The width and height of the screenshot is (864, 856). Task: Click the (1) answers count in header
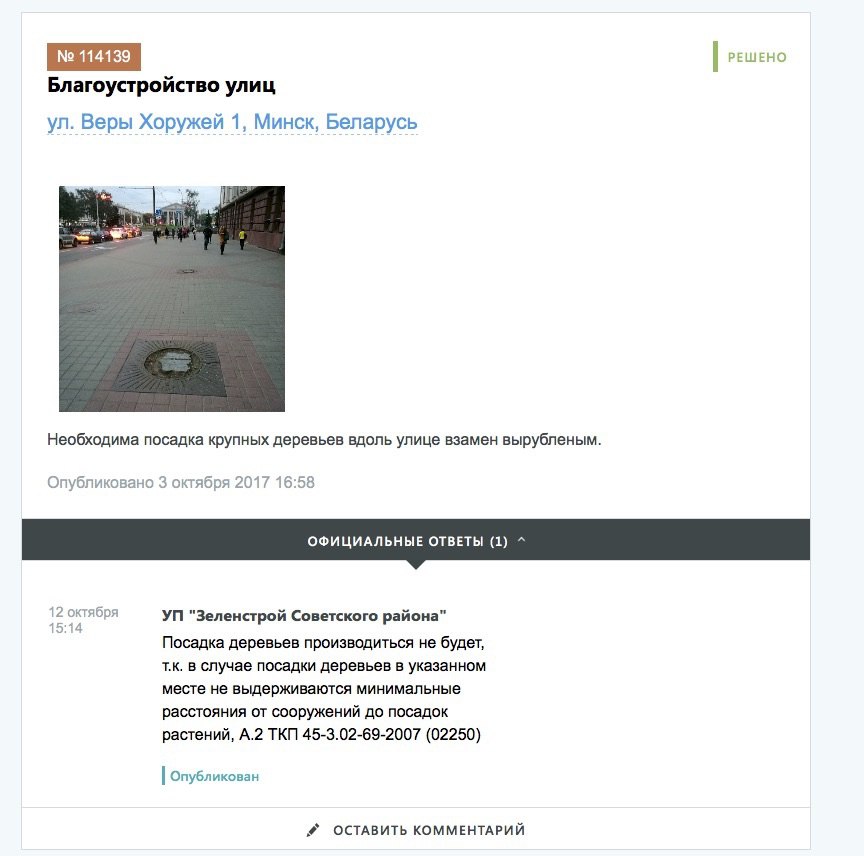coord(499,541)
